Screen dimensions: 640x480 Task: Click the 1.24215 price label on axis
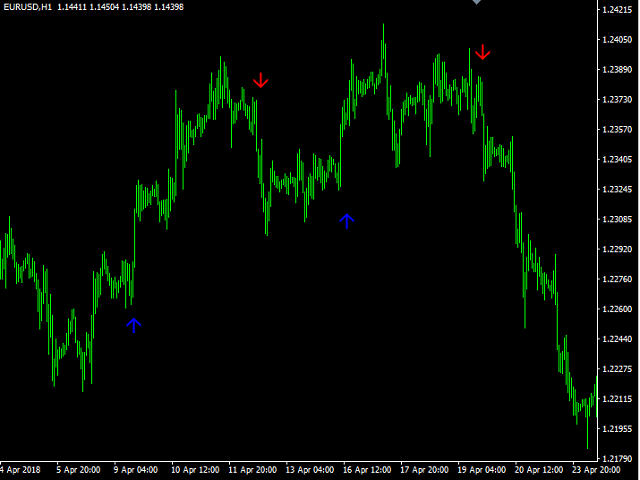[617, 10]
